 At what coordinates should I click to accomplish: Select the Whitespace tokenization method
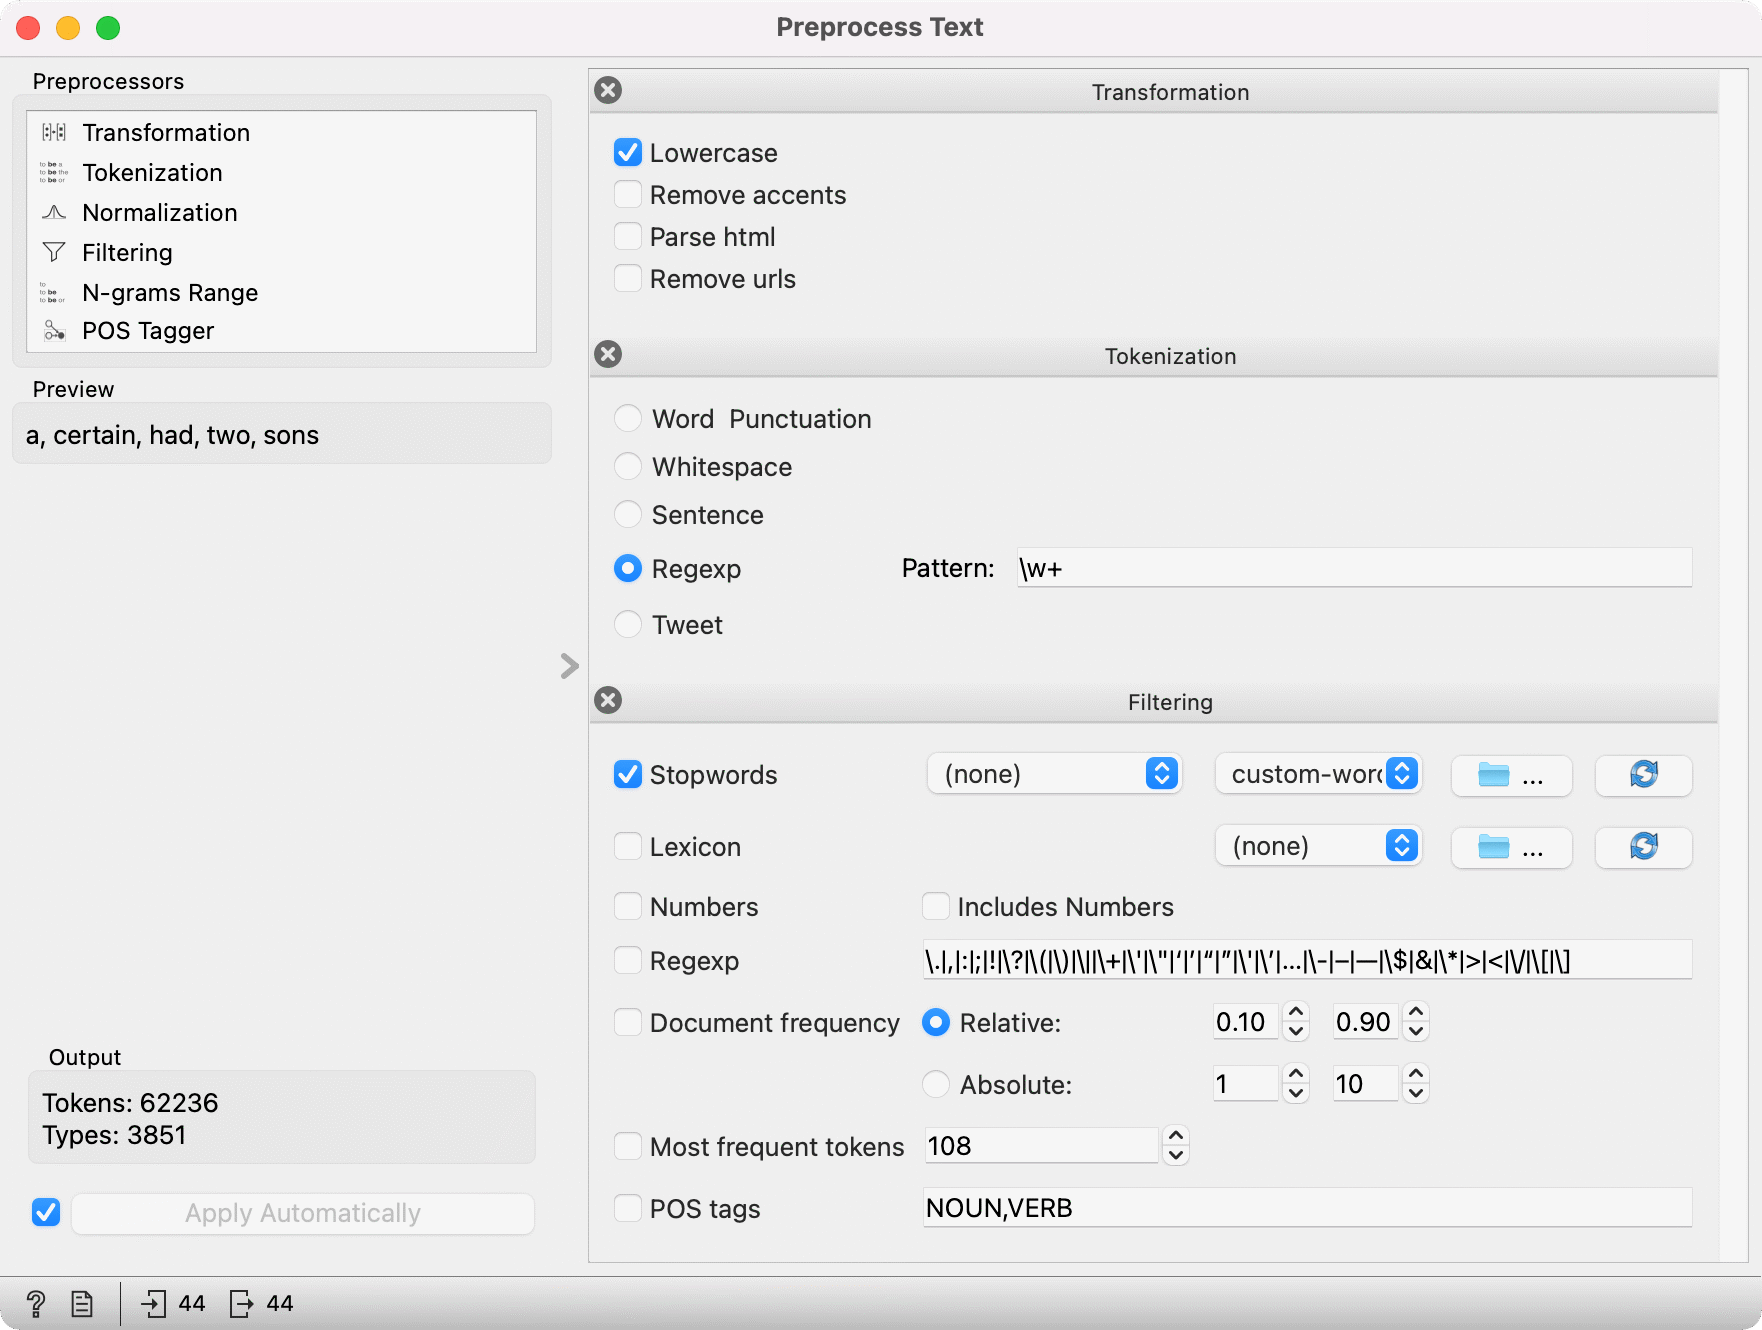(628, 467)
